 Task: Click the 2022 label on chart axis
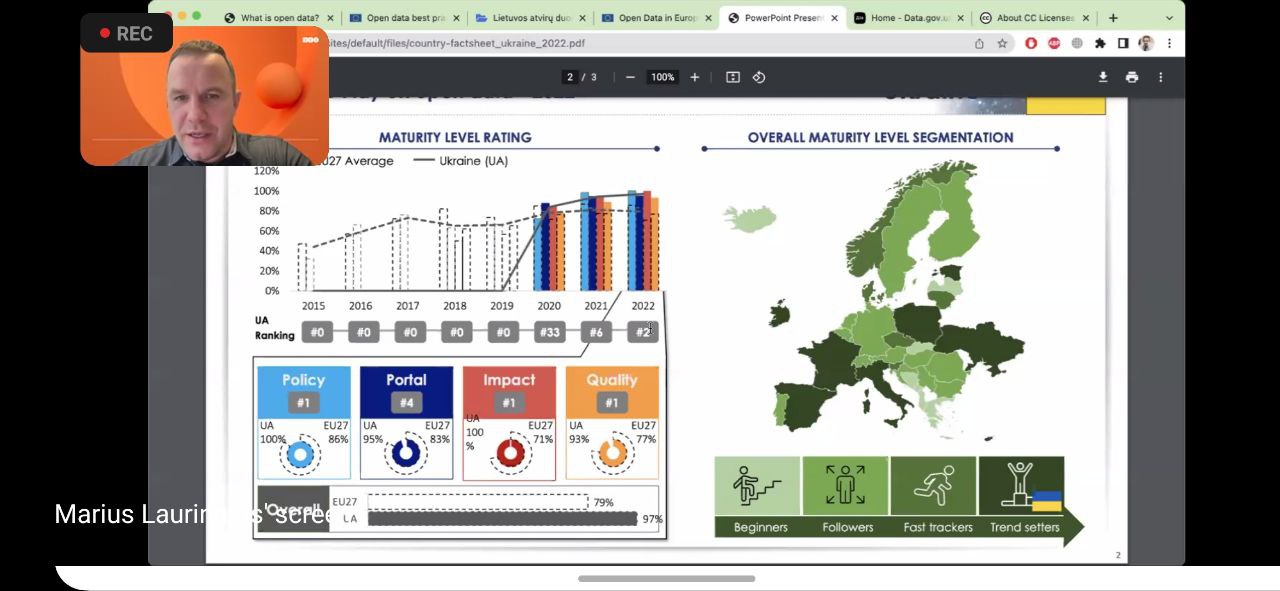(643, 306)
